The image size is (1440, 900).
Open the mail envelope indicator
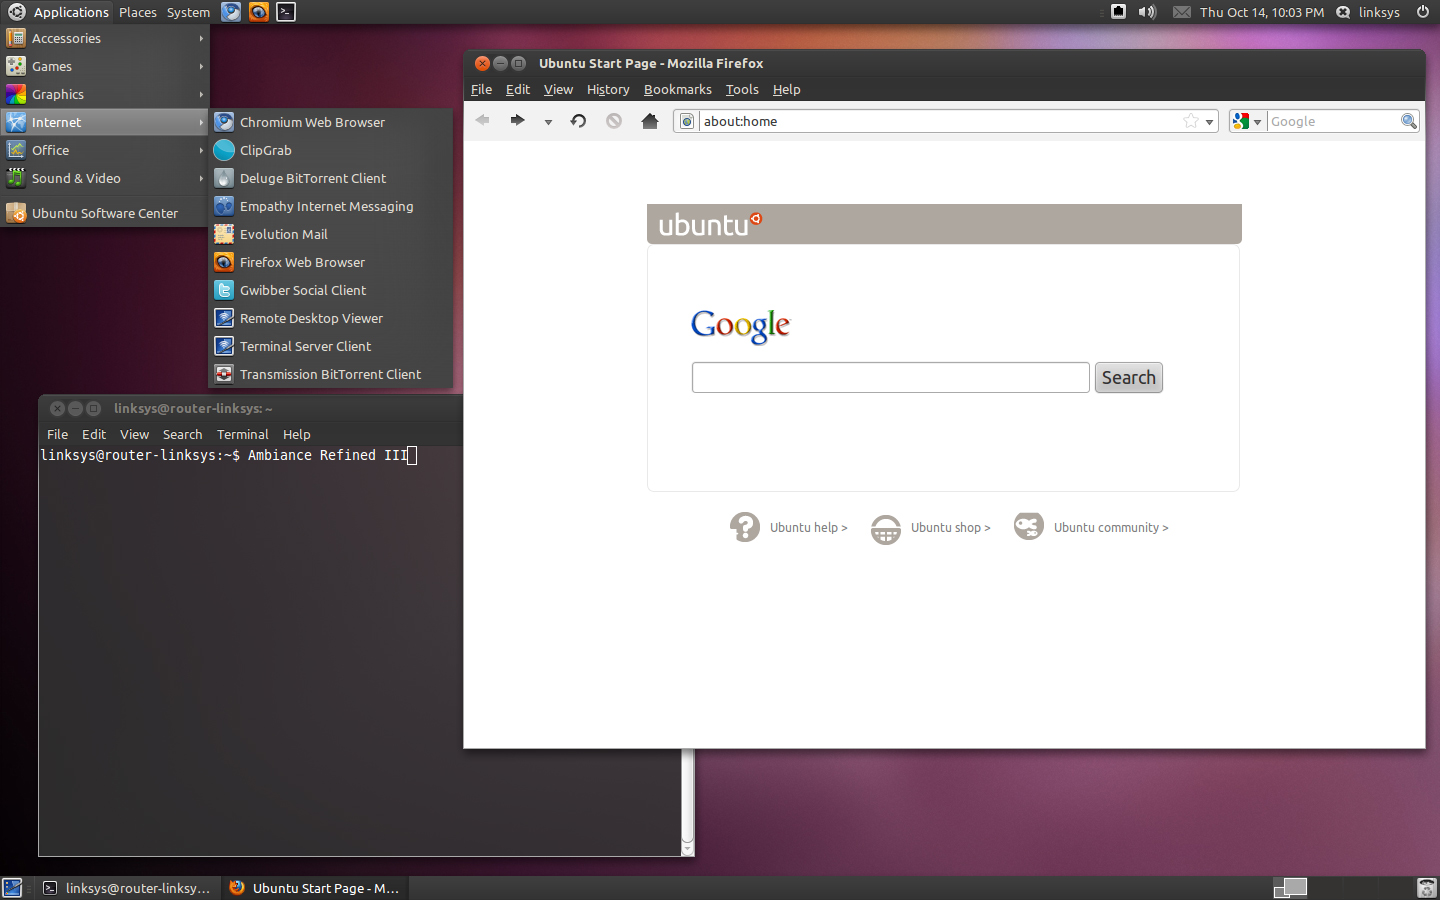pos(1182,12)
